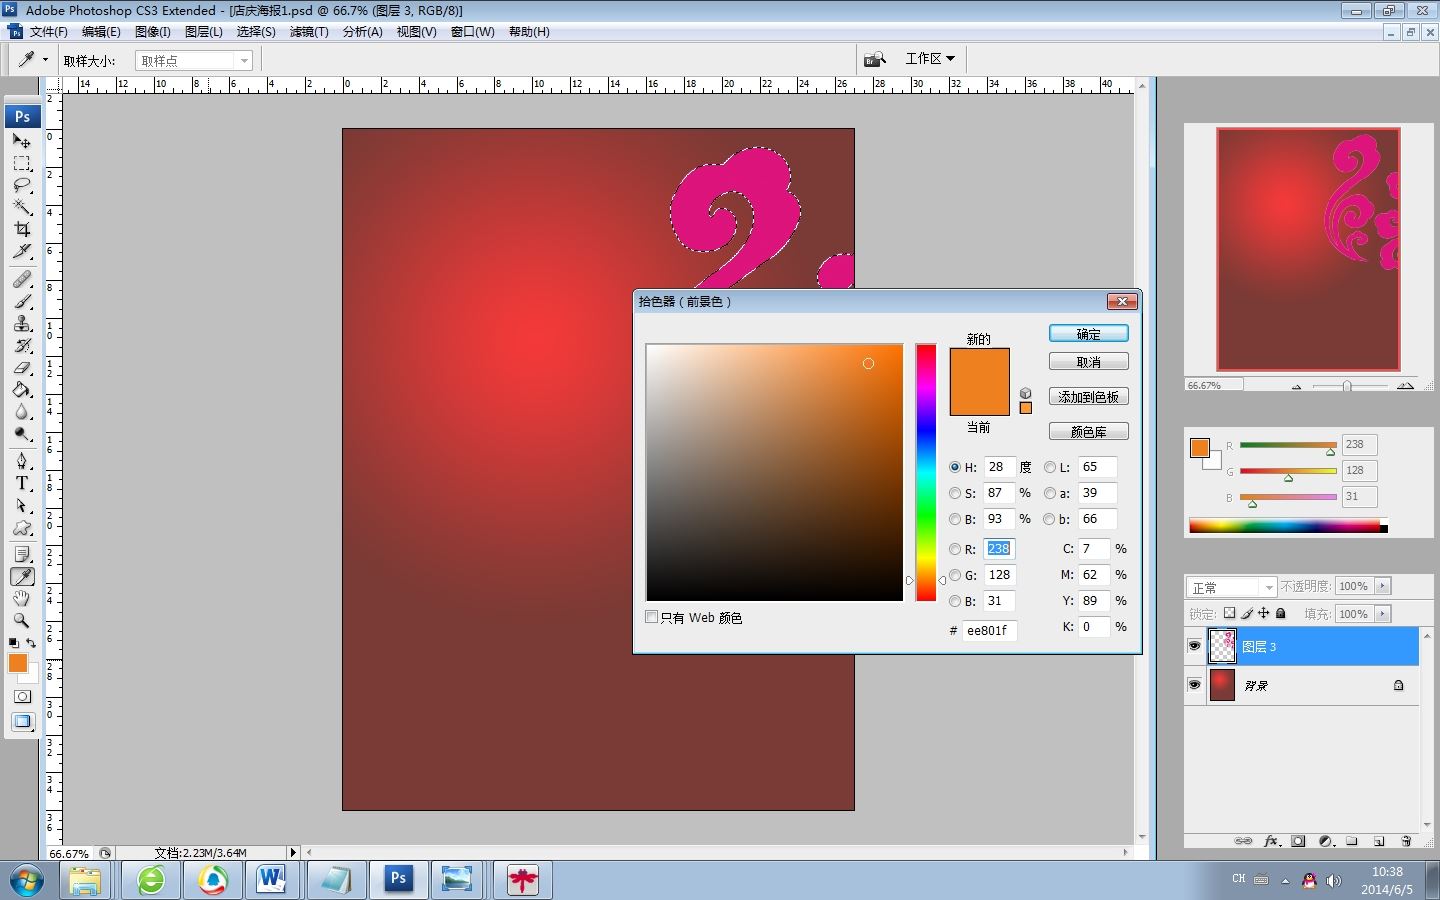Open the 不透明度 opacity slider arrow
The width and height of the screenshot is (1440, 900).
coord(1383,586)
